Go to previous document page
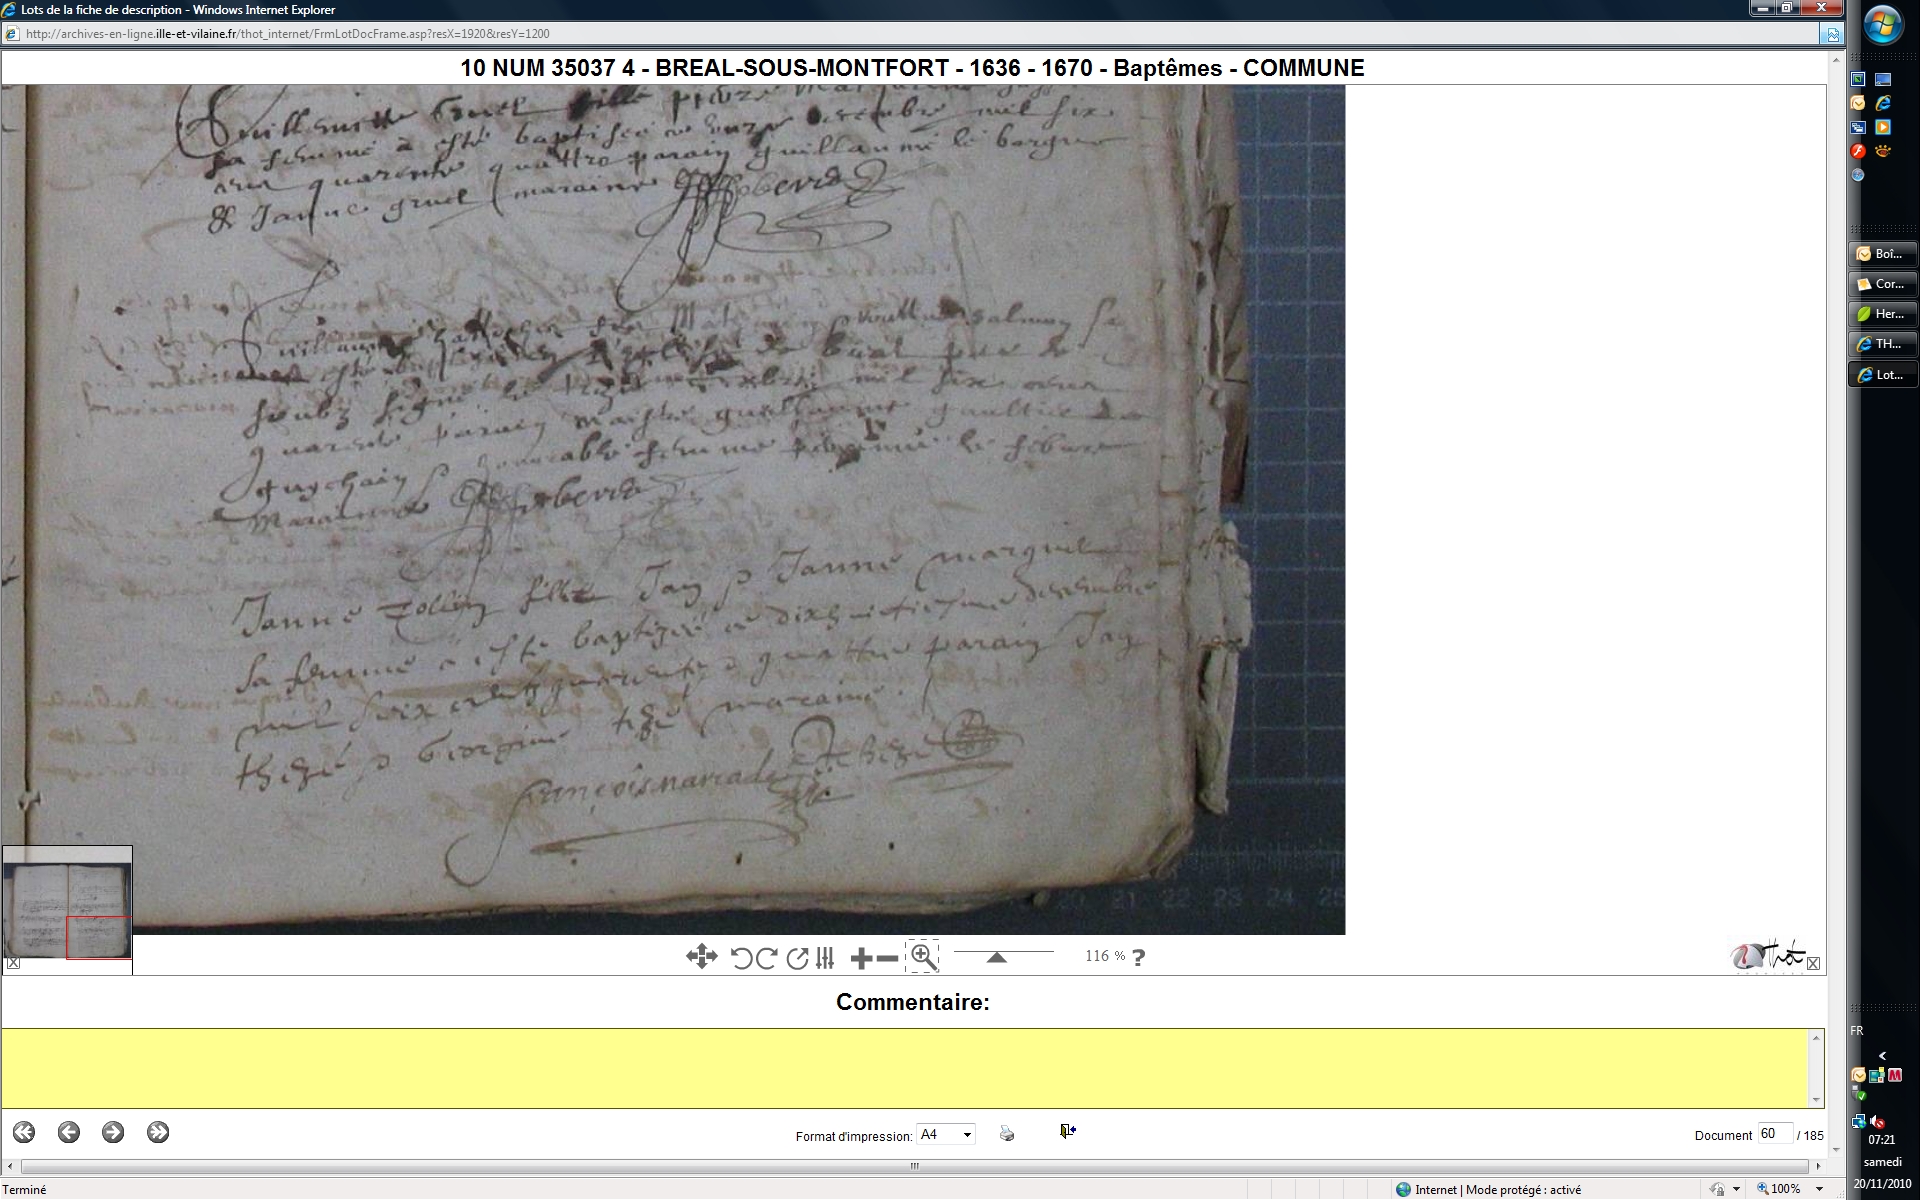The width and height of the screenshot is (1920, 1200). pos(69,1132)
